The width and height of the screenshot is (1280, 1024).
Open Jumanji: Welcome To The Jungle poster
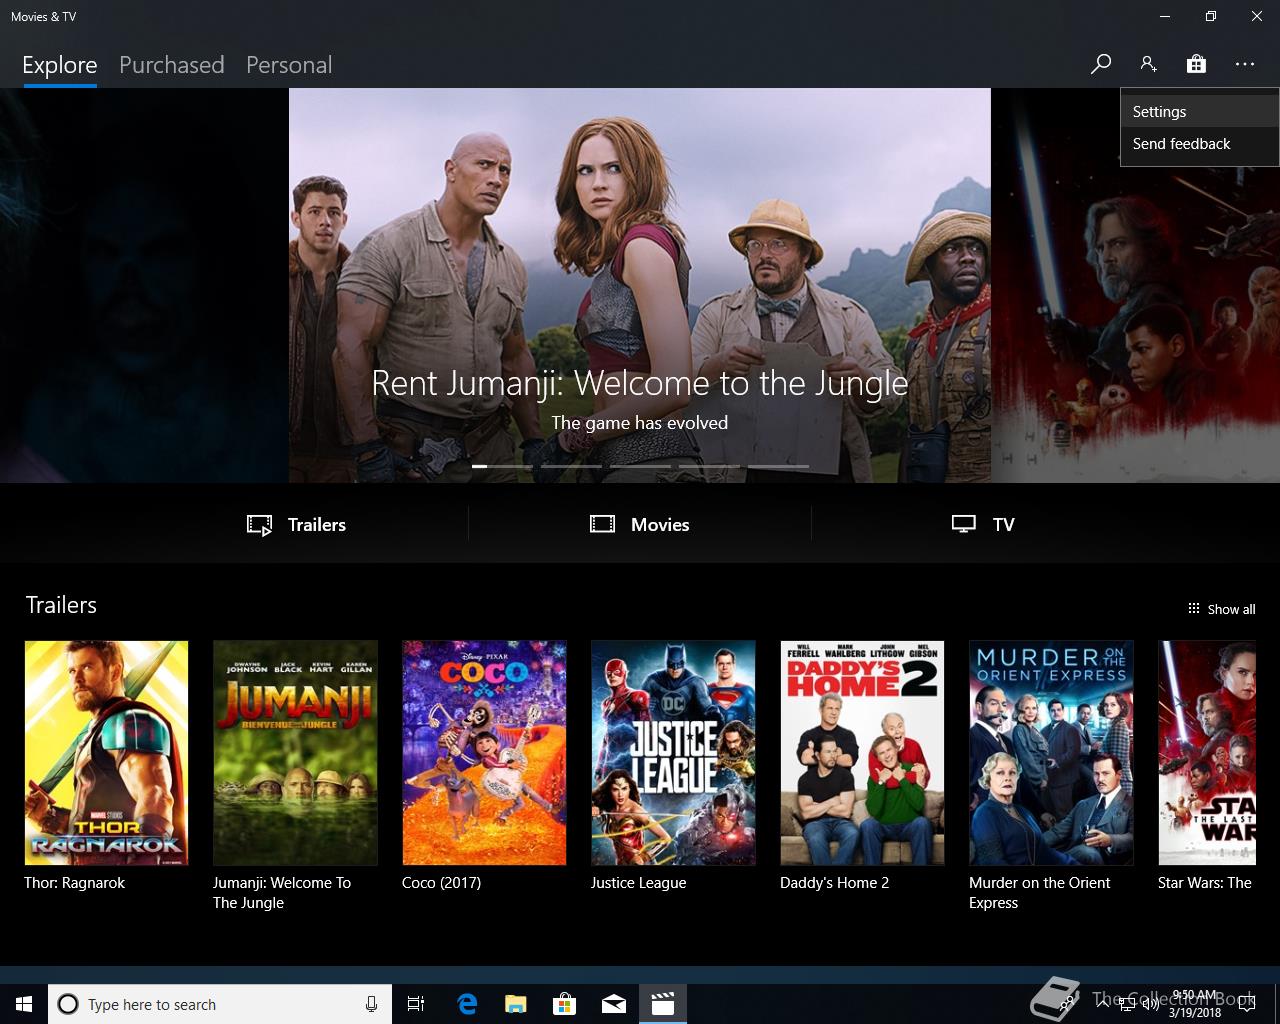(295, 753)
